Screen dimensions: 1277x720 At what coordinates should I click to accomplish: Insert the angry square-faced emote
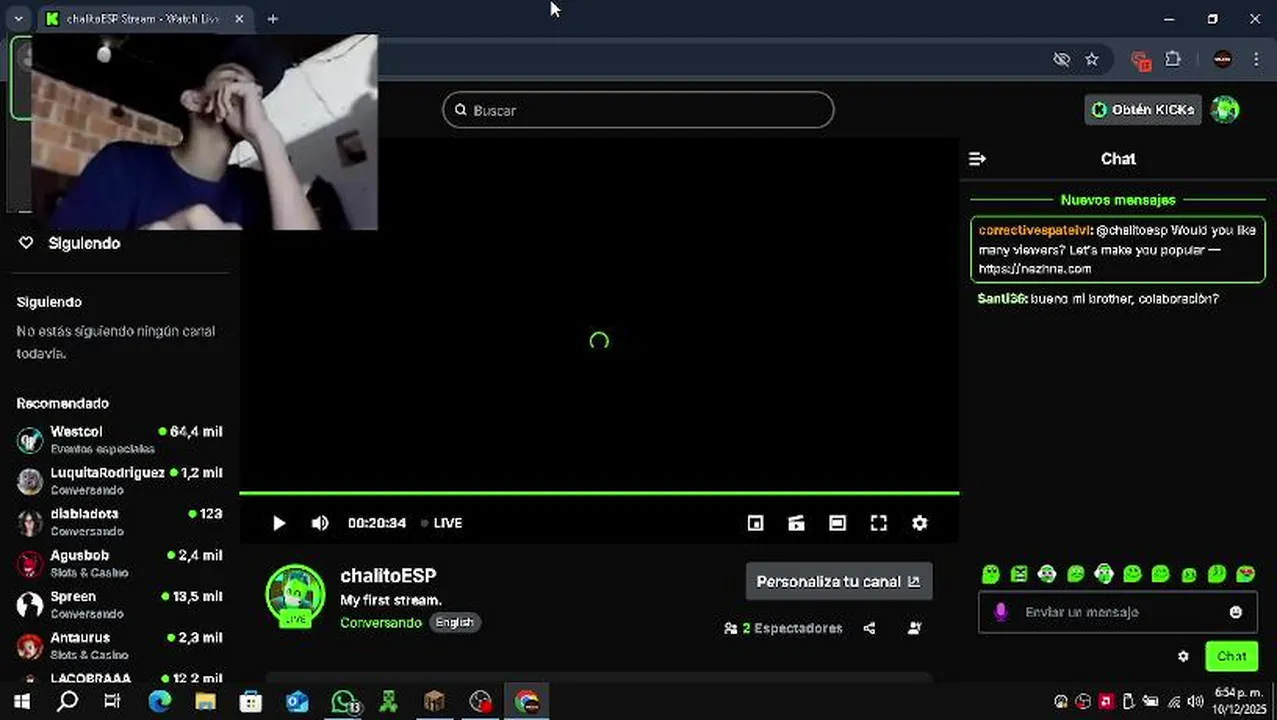[x=1019, y=574]
